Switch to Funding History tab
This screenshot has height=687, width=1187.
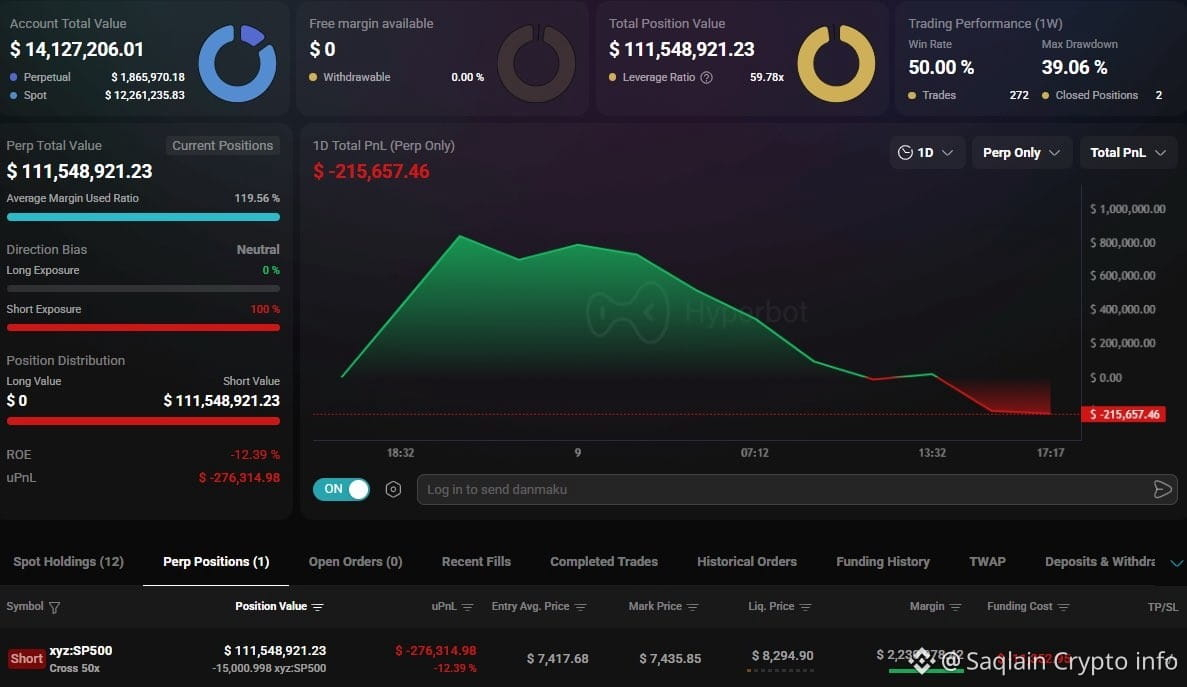coord(883,561)
